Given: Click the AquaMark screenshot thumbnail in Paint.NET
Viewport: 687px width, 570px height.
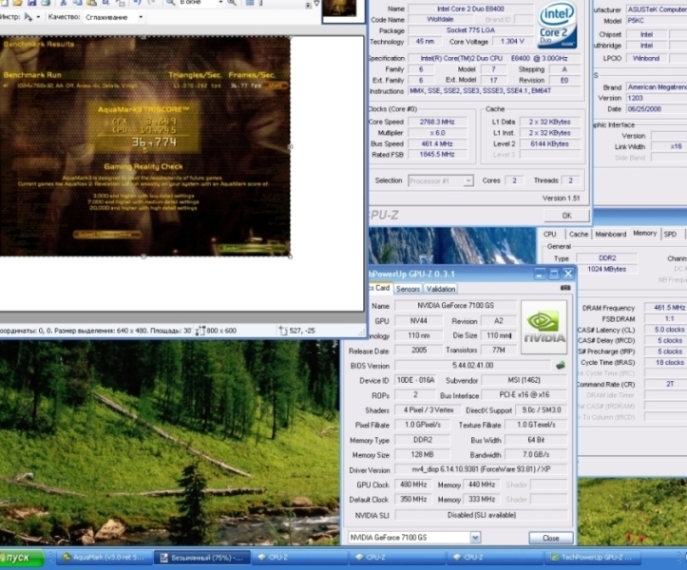Looking at the screenshot, I should click(342, 10).
